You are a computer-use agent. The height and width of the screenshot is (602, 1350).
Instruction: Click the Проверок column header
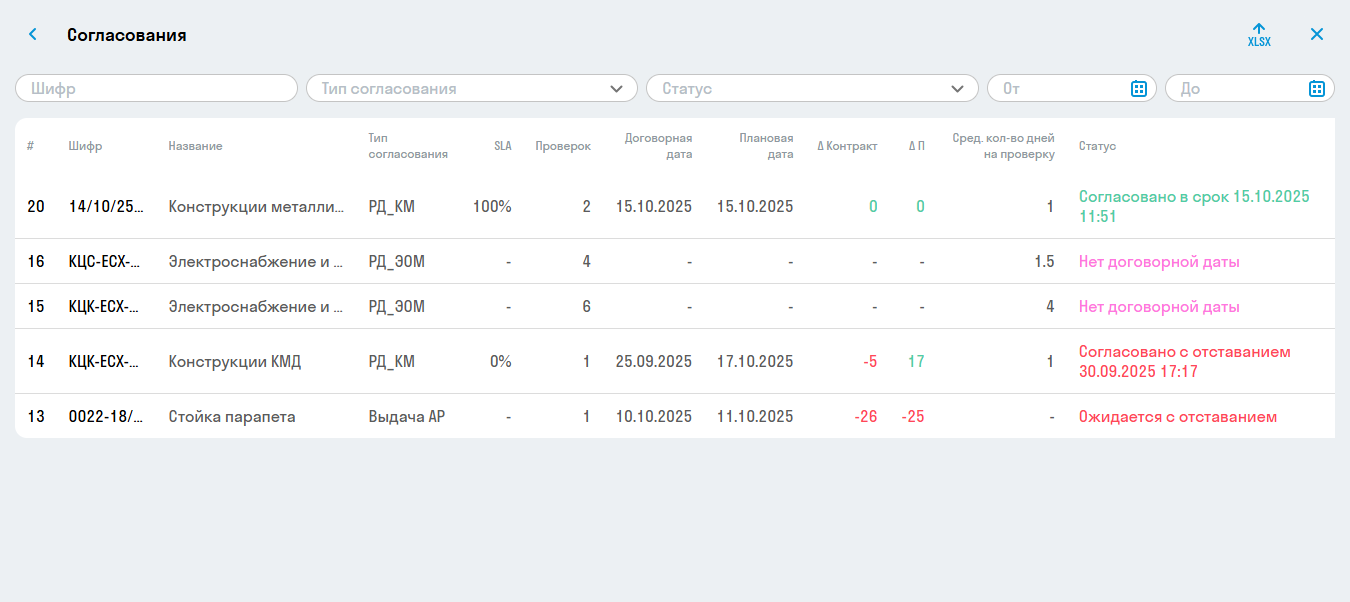tap(562, 146)
